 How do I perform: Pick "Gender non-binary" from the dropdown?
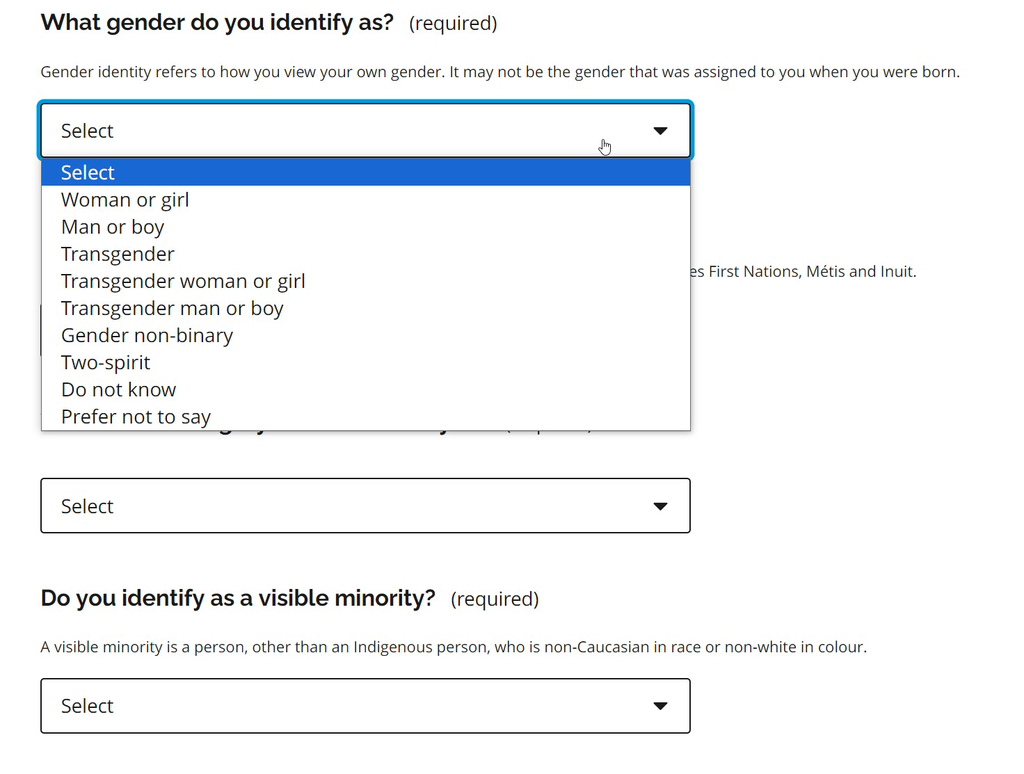tap(147, 335)
